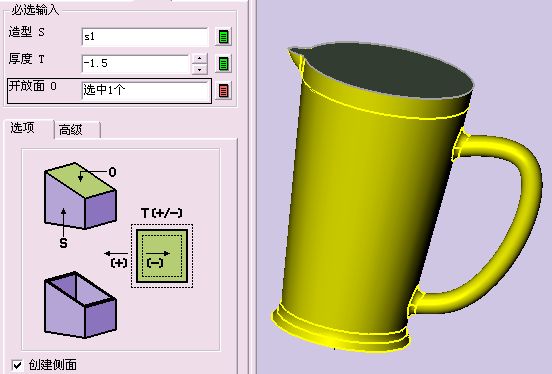Toggle the 创建侧面 checkbox

tap(17, 365)
